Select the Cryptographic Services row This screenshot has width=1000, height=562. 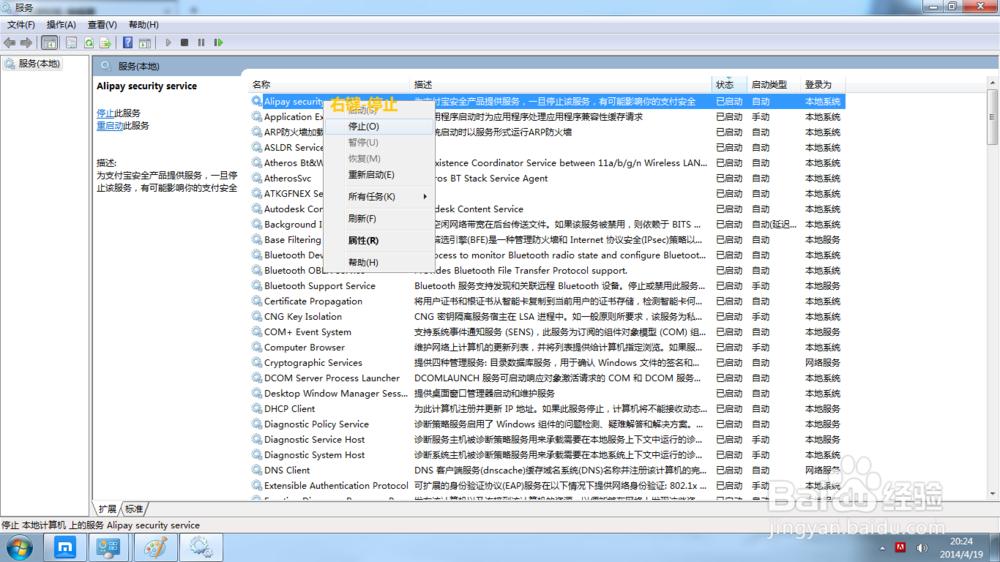(x=547, y=363)
